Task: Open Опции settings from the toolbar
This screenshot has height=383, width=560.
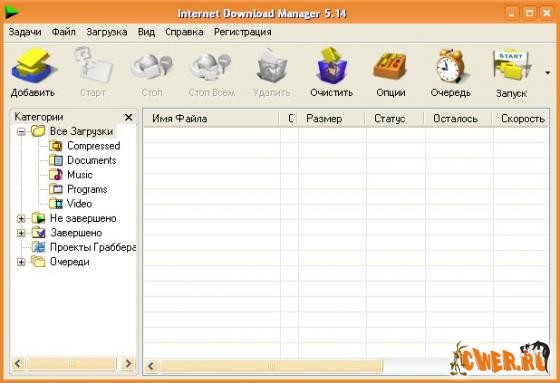Action: coord(390,66)
